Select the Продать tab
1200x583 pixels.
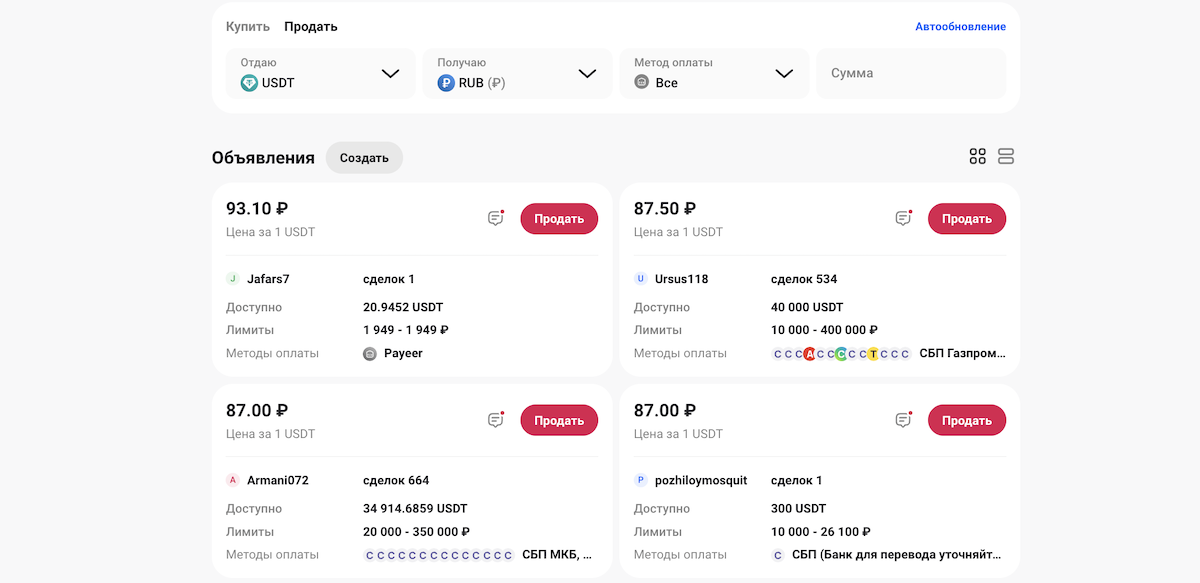[x=310, y=26]
